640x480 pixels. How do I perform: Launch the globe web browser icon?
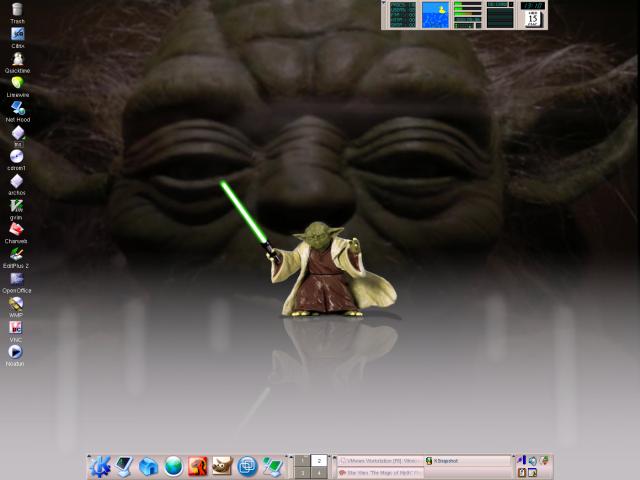(x=173, y=467)
